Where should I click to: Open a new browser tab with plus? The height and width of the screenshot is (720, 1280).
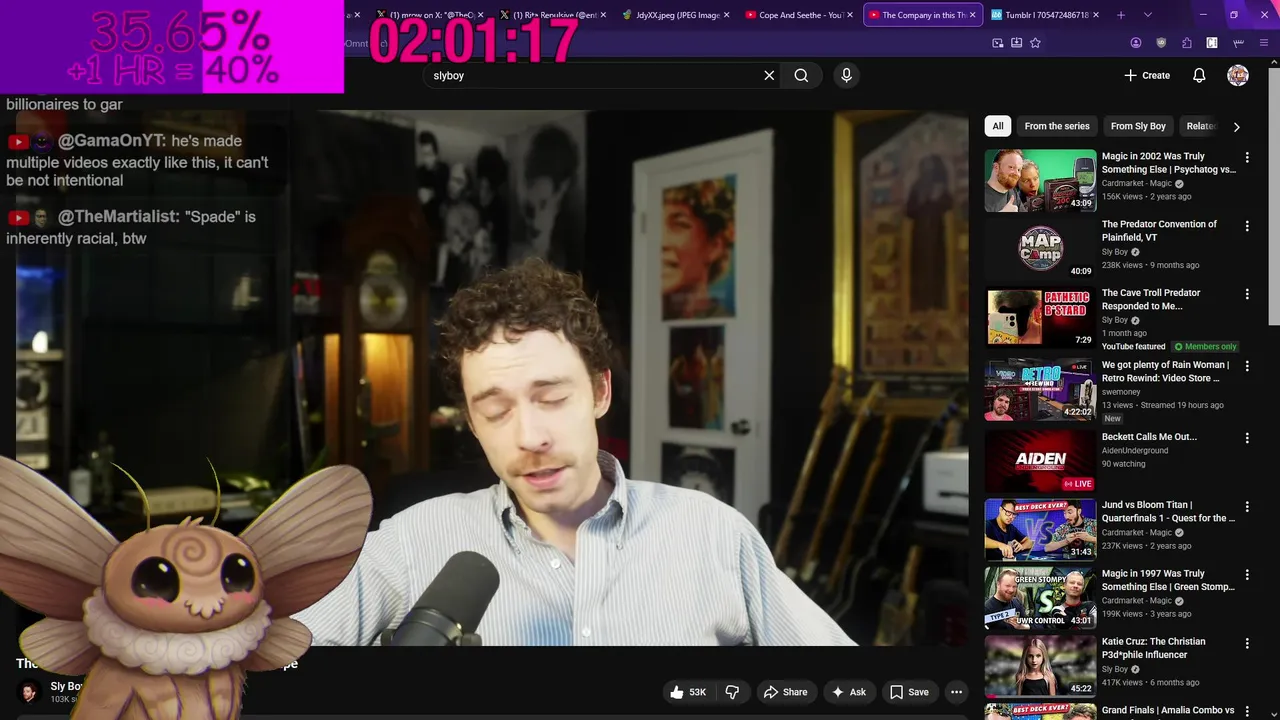(x=1121, y=15)
